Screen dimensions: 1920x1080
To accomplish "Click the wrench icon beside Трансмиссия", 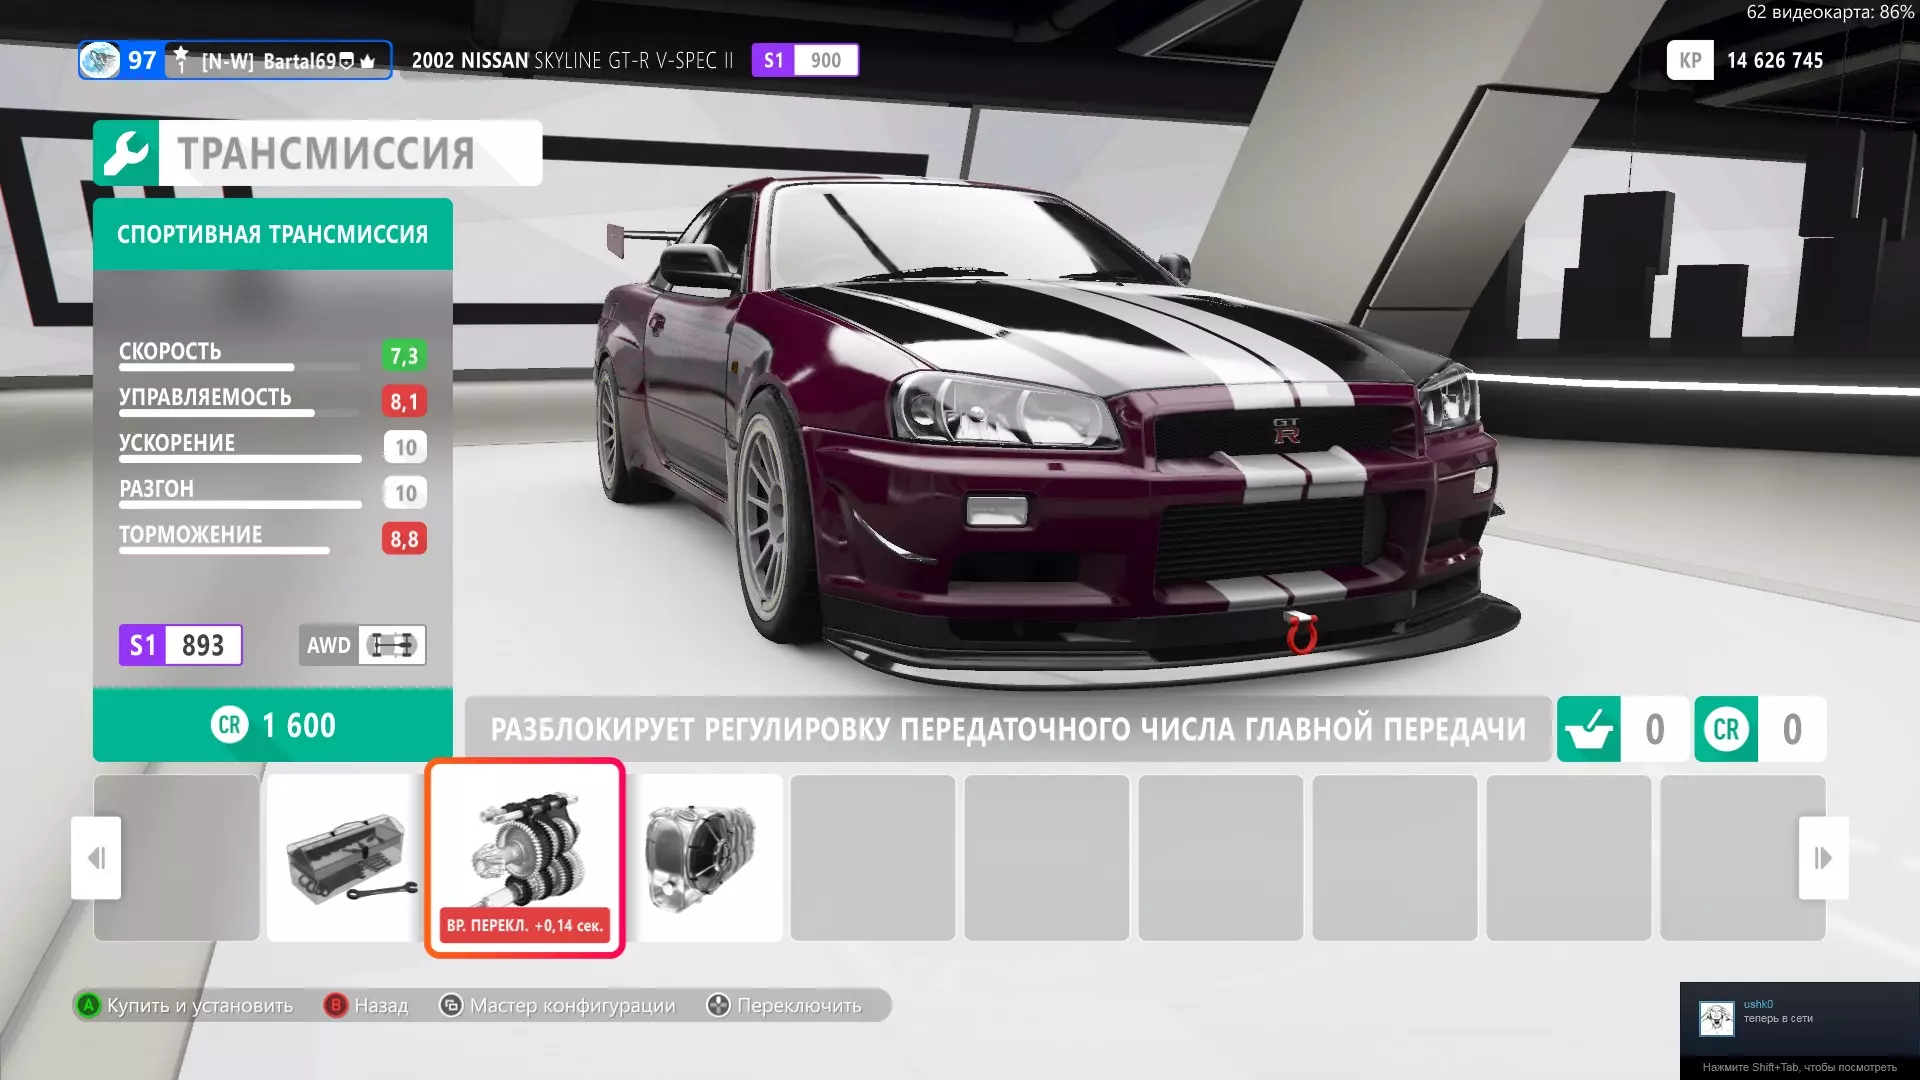I will (x=126, y=153).
